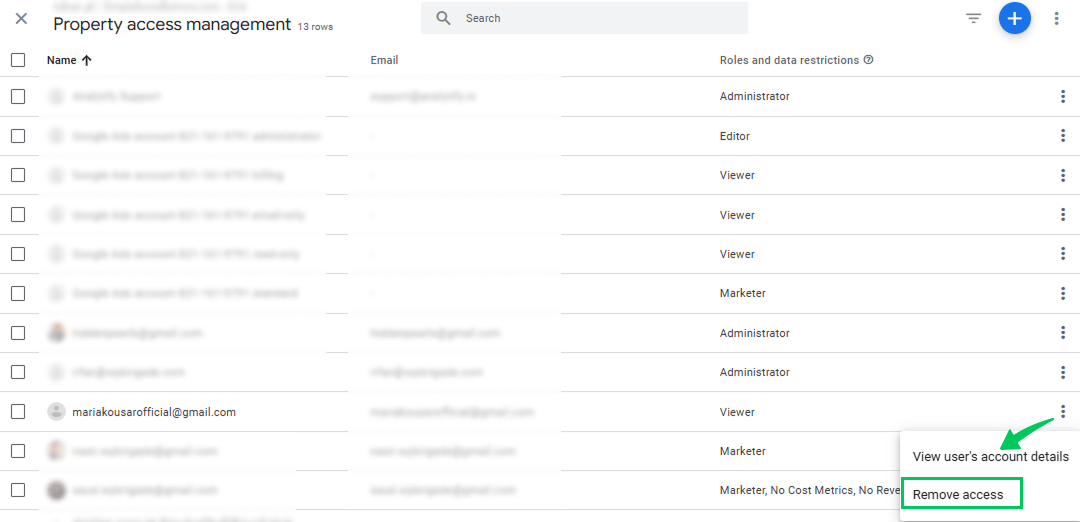Click avatar of Google Ads administrator account
The image size is (1080, 522).
[x=56, y=136]
